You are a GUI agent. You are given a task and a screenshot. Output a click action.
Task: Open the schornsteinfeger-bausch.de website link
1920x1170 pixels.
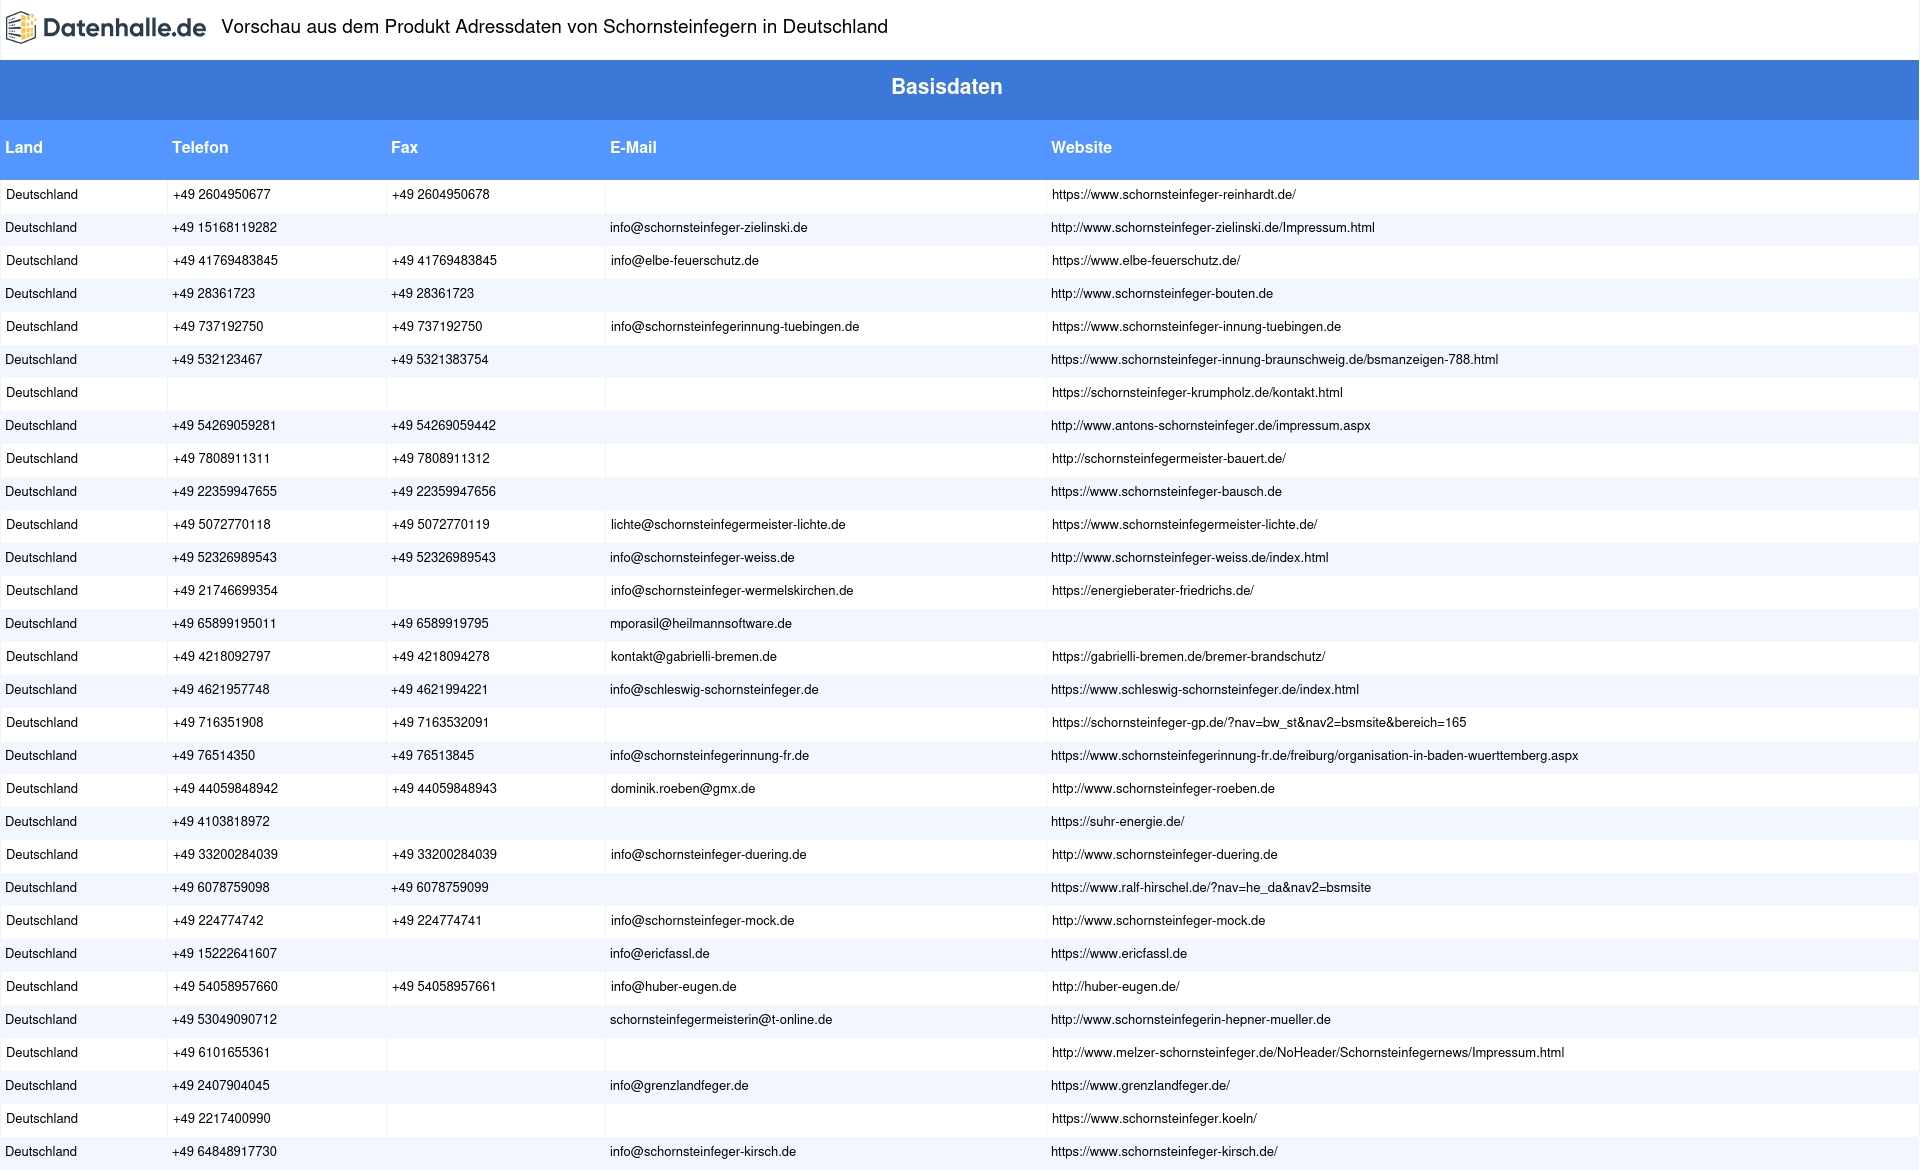point(1166,492)
